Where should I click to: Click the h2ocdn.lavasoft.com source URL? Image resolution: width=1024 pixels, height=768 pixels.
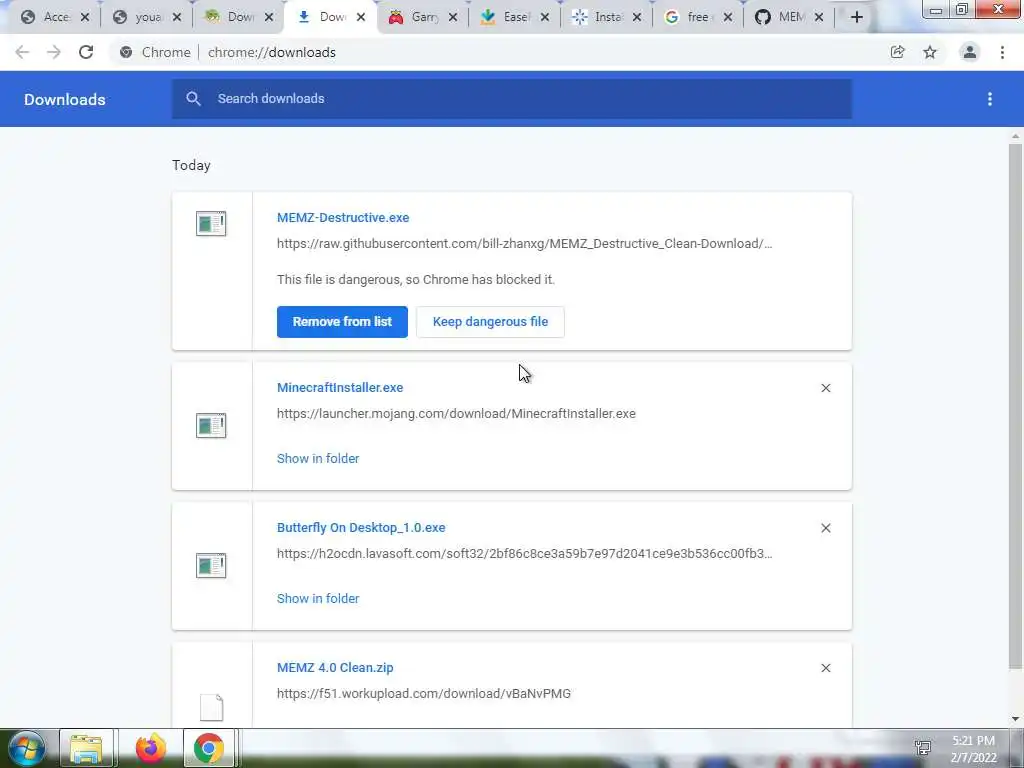(524, 554)
